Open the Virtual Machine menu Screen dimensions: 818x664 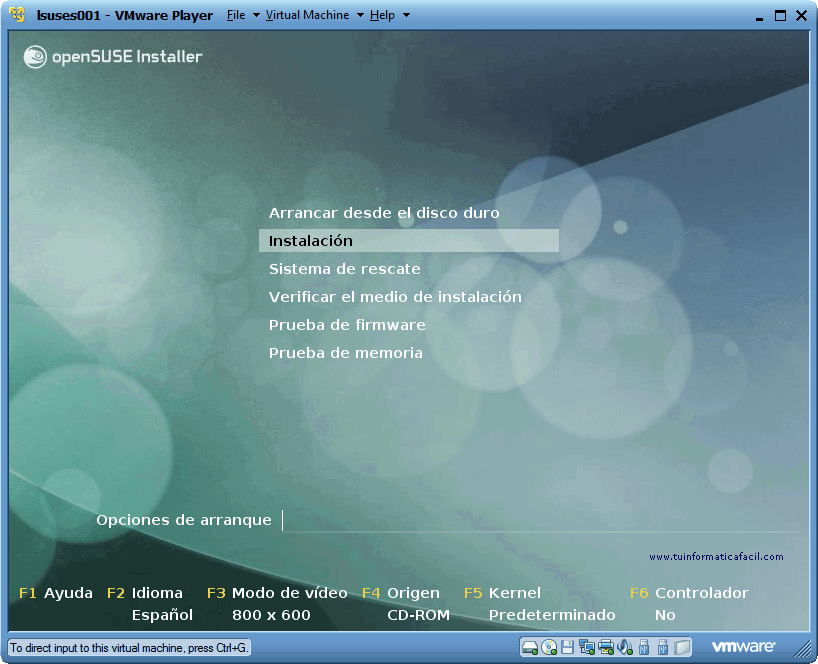click(307, 15)
